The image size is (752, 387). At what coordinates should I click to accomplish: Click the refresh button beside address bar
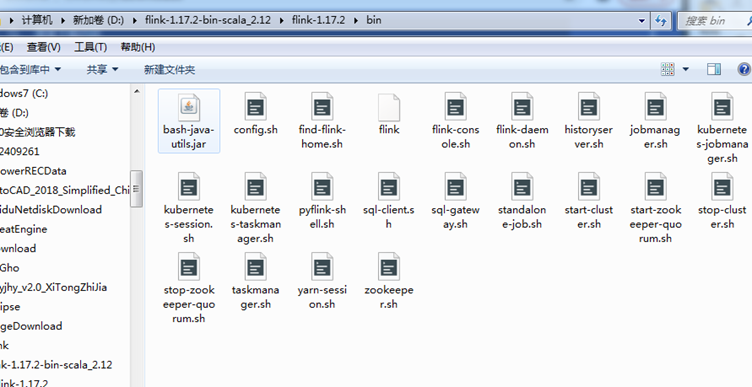[661, 21]
